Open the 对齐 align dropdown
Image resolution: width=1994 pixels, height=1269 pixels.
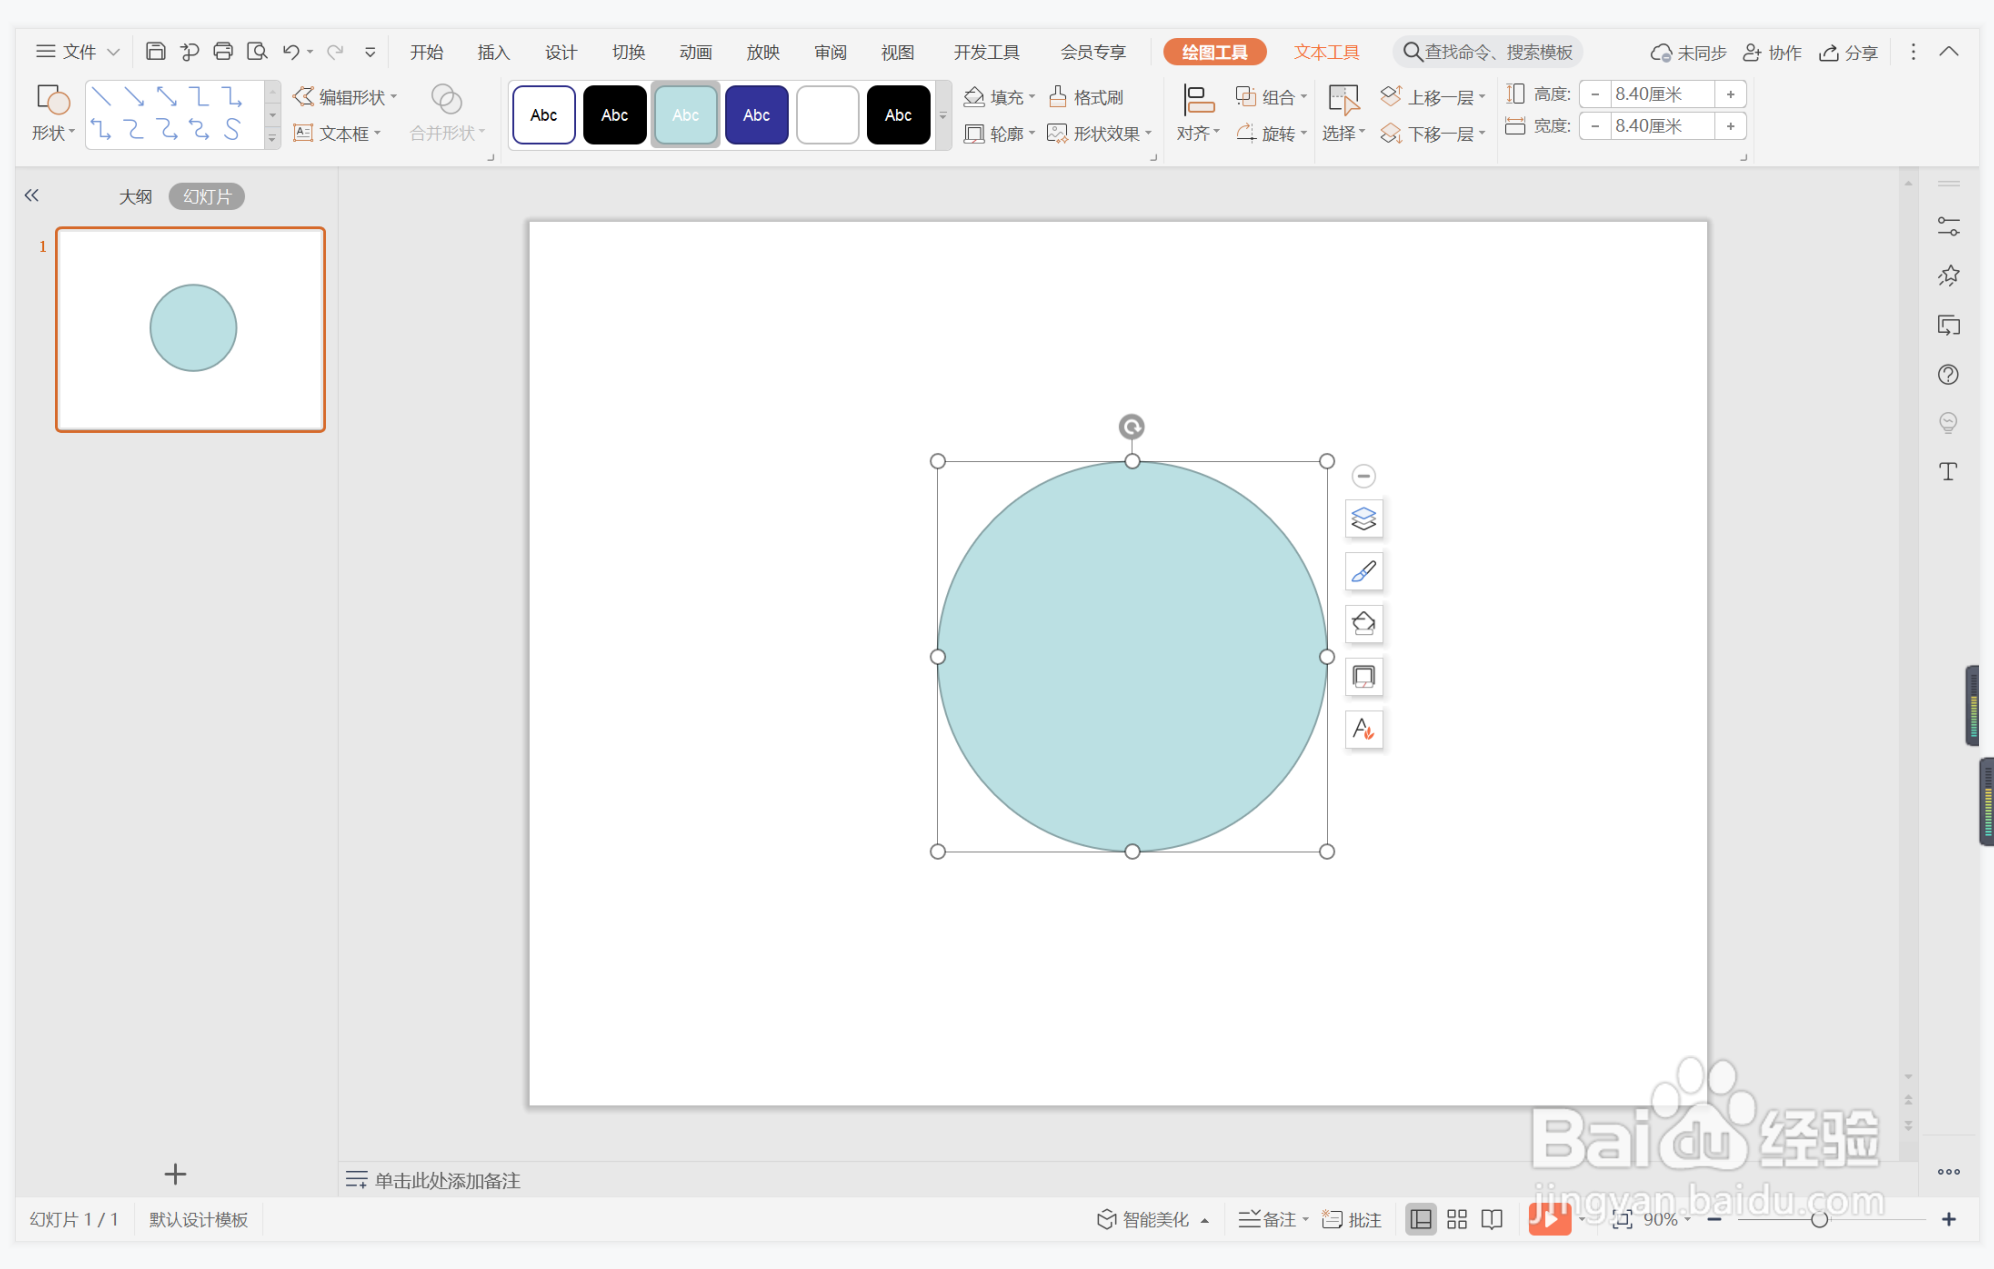1197,113
